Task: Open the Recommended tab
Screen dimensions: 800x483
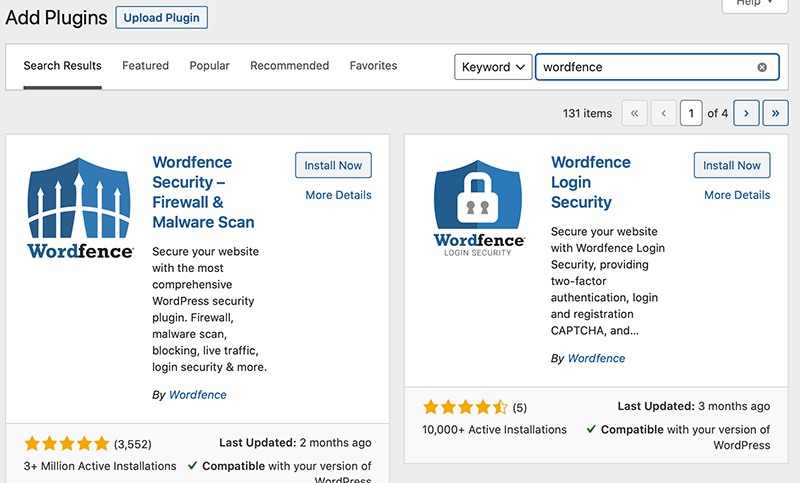Action: [x=289, y=66]
